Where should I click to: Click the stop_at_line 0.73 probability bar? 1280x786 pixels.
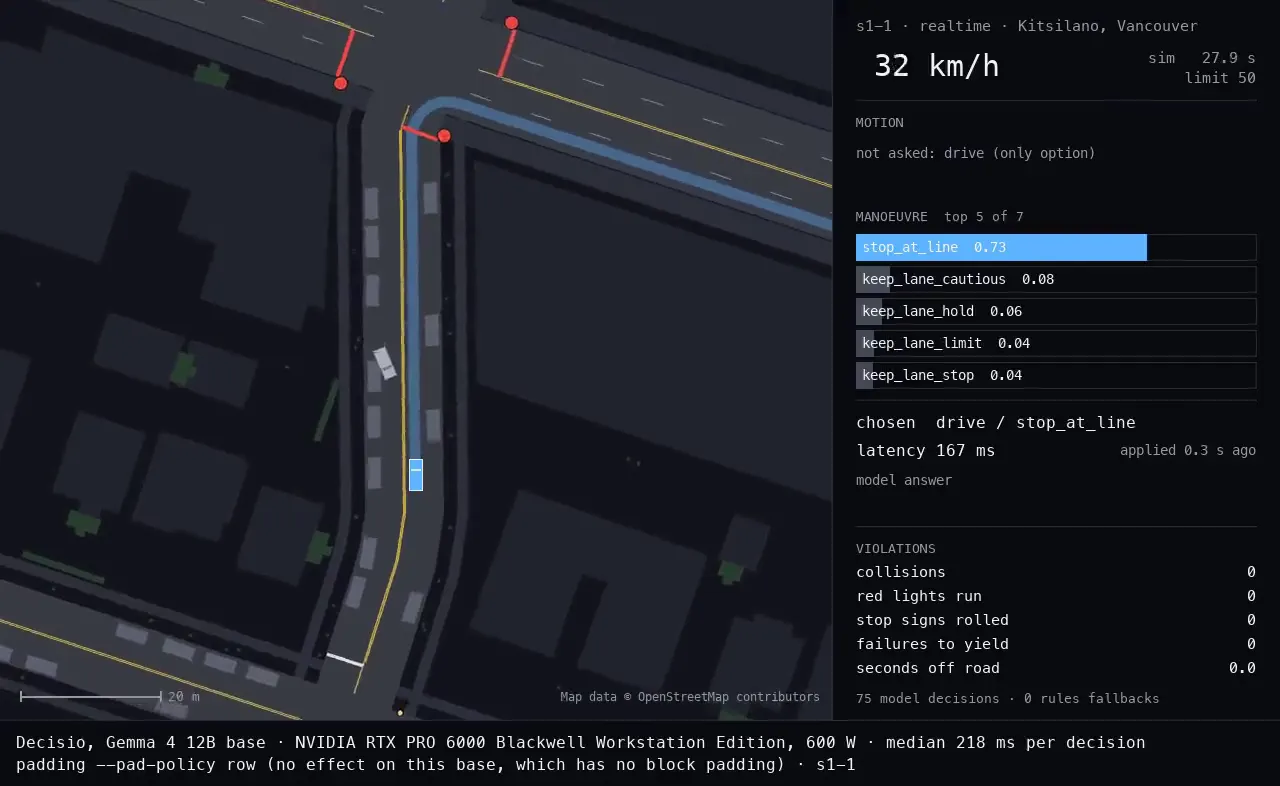(1056, 247)
